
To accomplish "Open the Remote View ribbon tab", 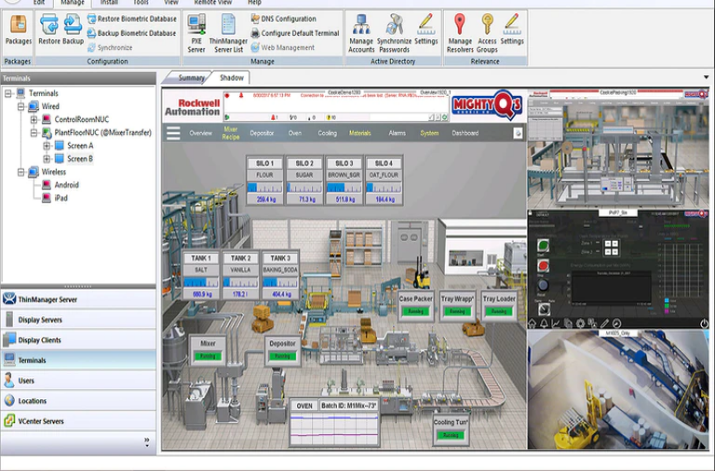I will pyautogui.click(x=212, y=3).
